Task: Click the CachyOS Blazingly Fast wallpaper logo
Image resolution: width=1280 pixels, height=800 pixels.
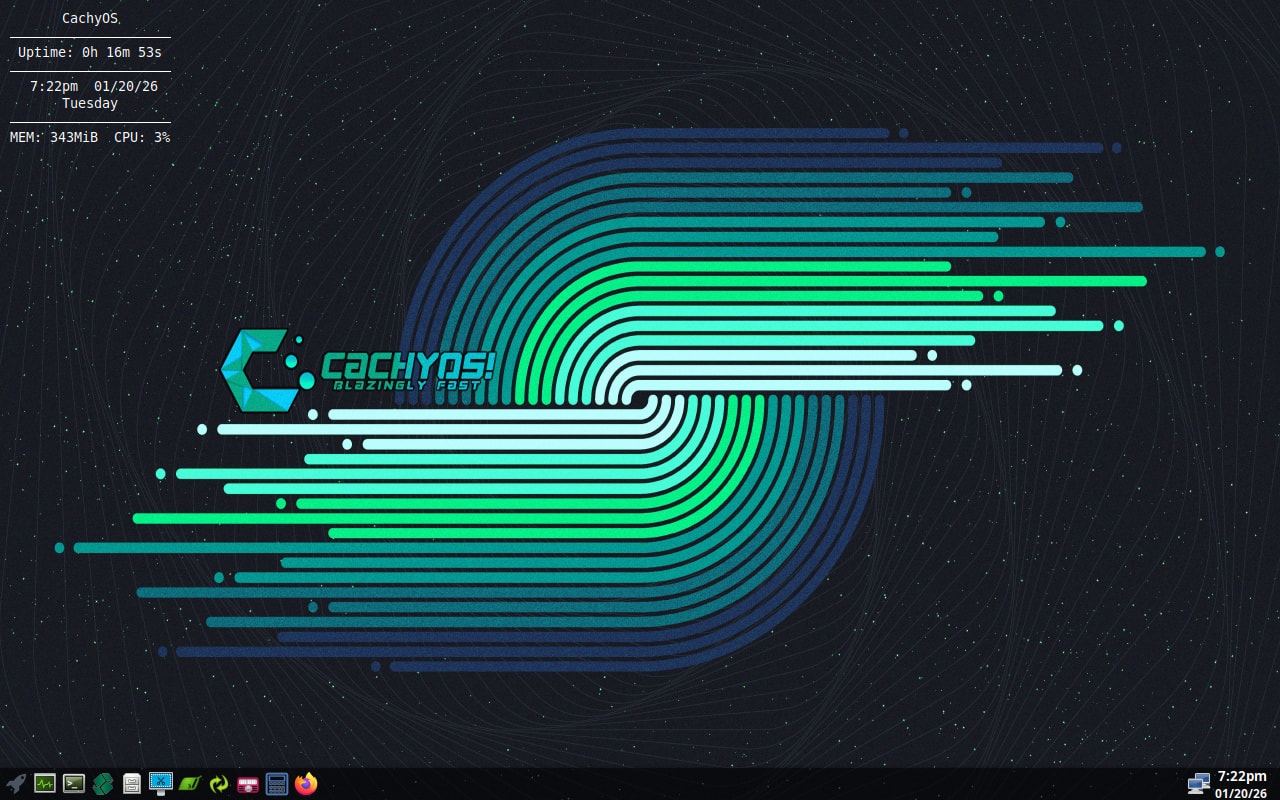Action: (358, 371)
